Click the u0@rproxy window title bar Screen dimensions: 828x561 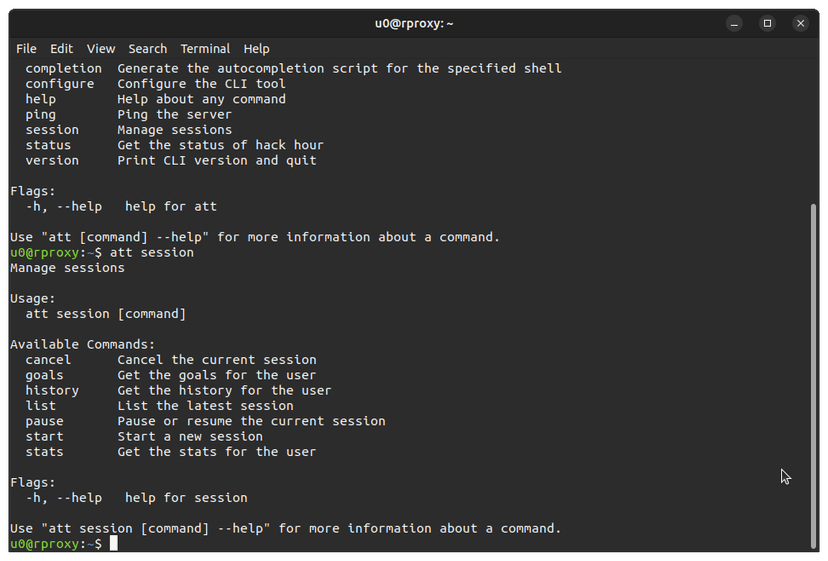(414, 22)
